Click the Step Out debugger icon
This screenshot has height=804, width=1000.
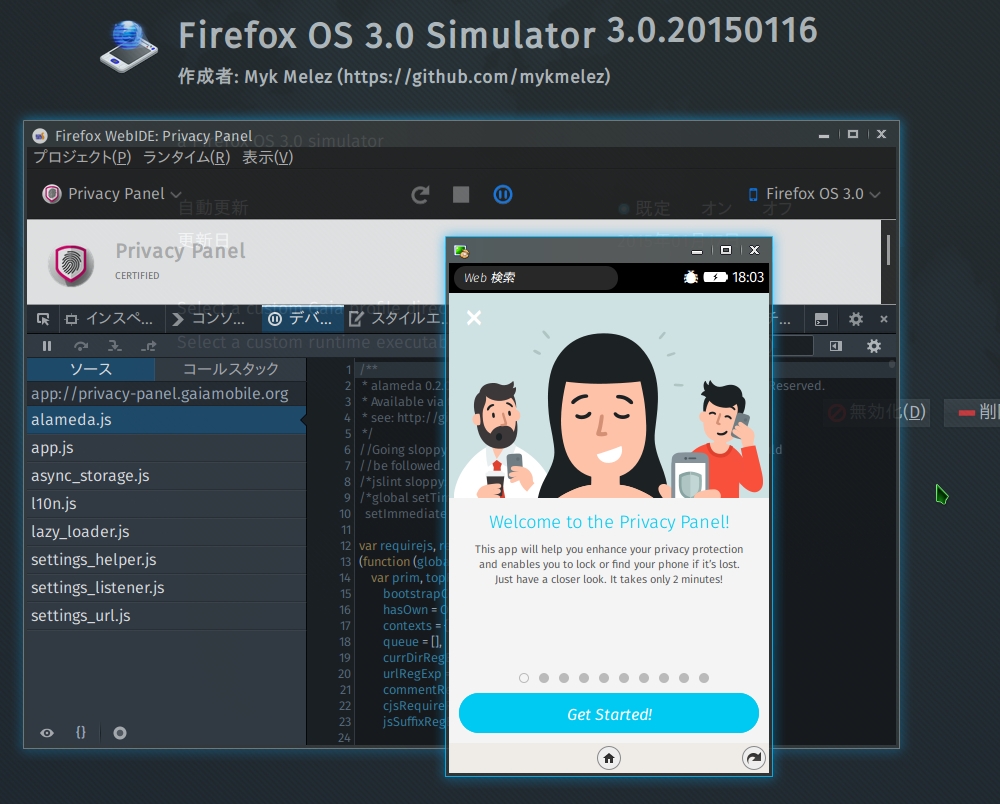(x=148, y=346)
